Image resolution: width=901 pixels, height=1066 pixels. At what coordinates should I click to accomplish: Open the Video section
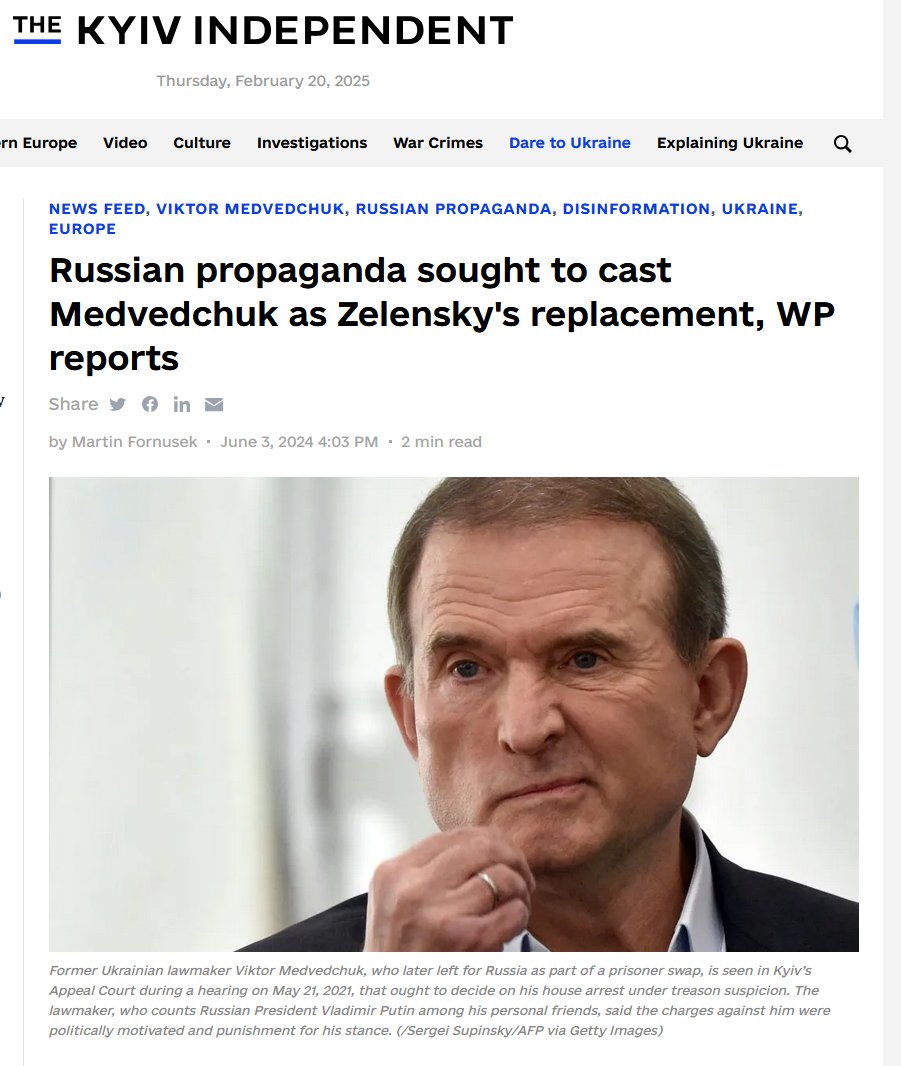(125, 143)
